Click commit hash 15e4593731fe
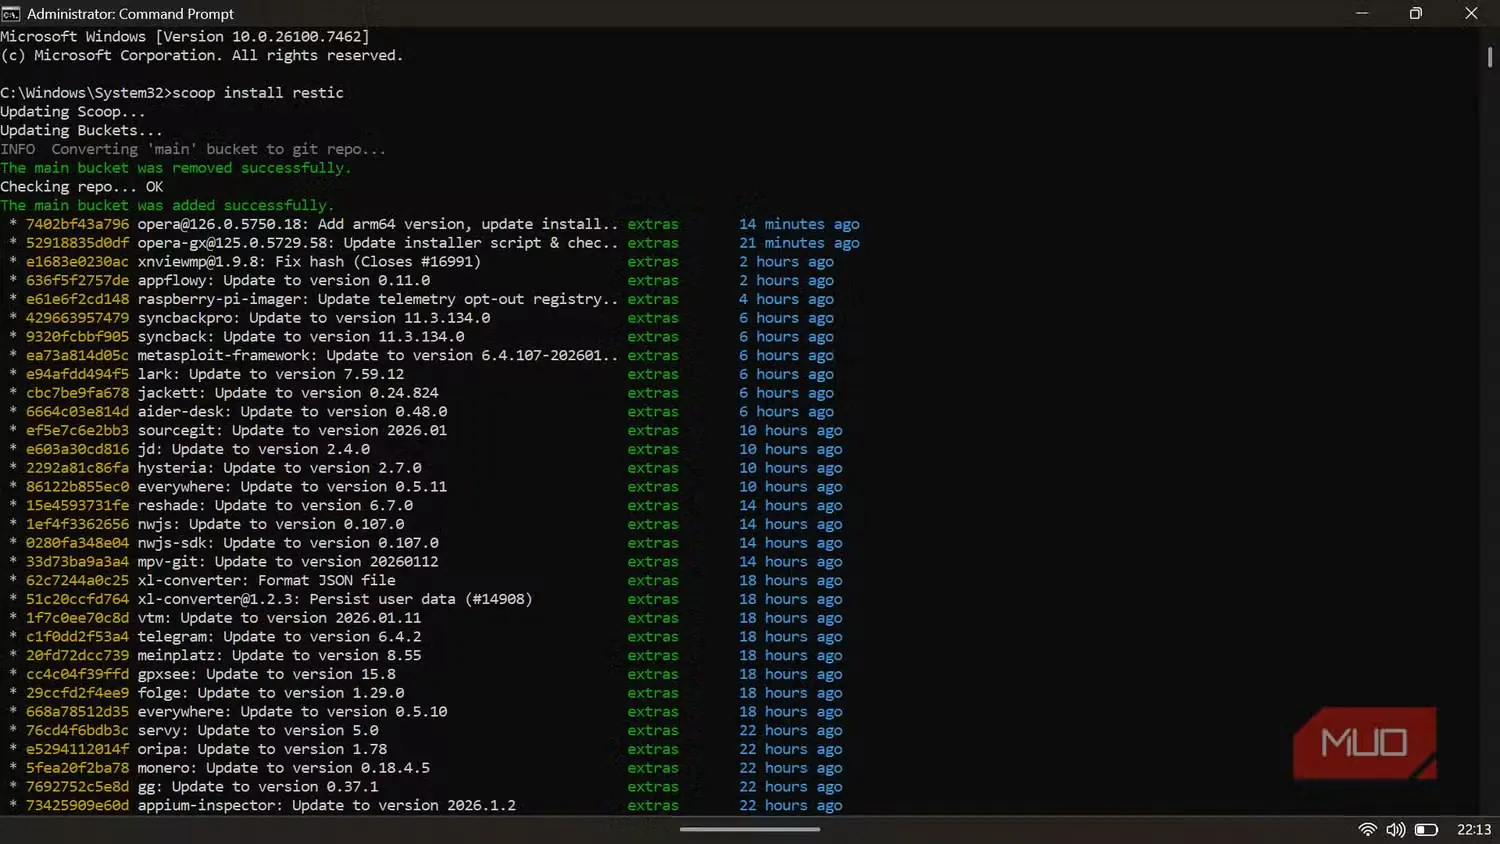Screen dimensions: 1500x844 click(x=77, y=506)
